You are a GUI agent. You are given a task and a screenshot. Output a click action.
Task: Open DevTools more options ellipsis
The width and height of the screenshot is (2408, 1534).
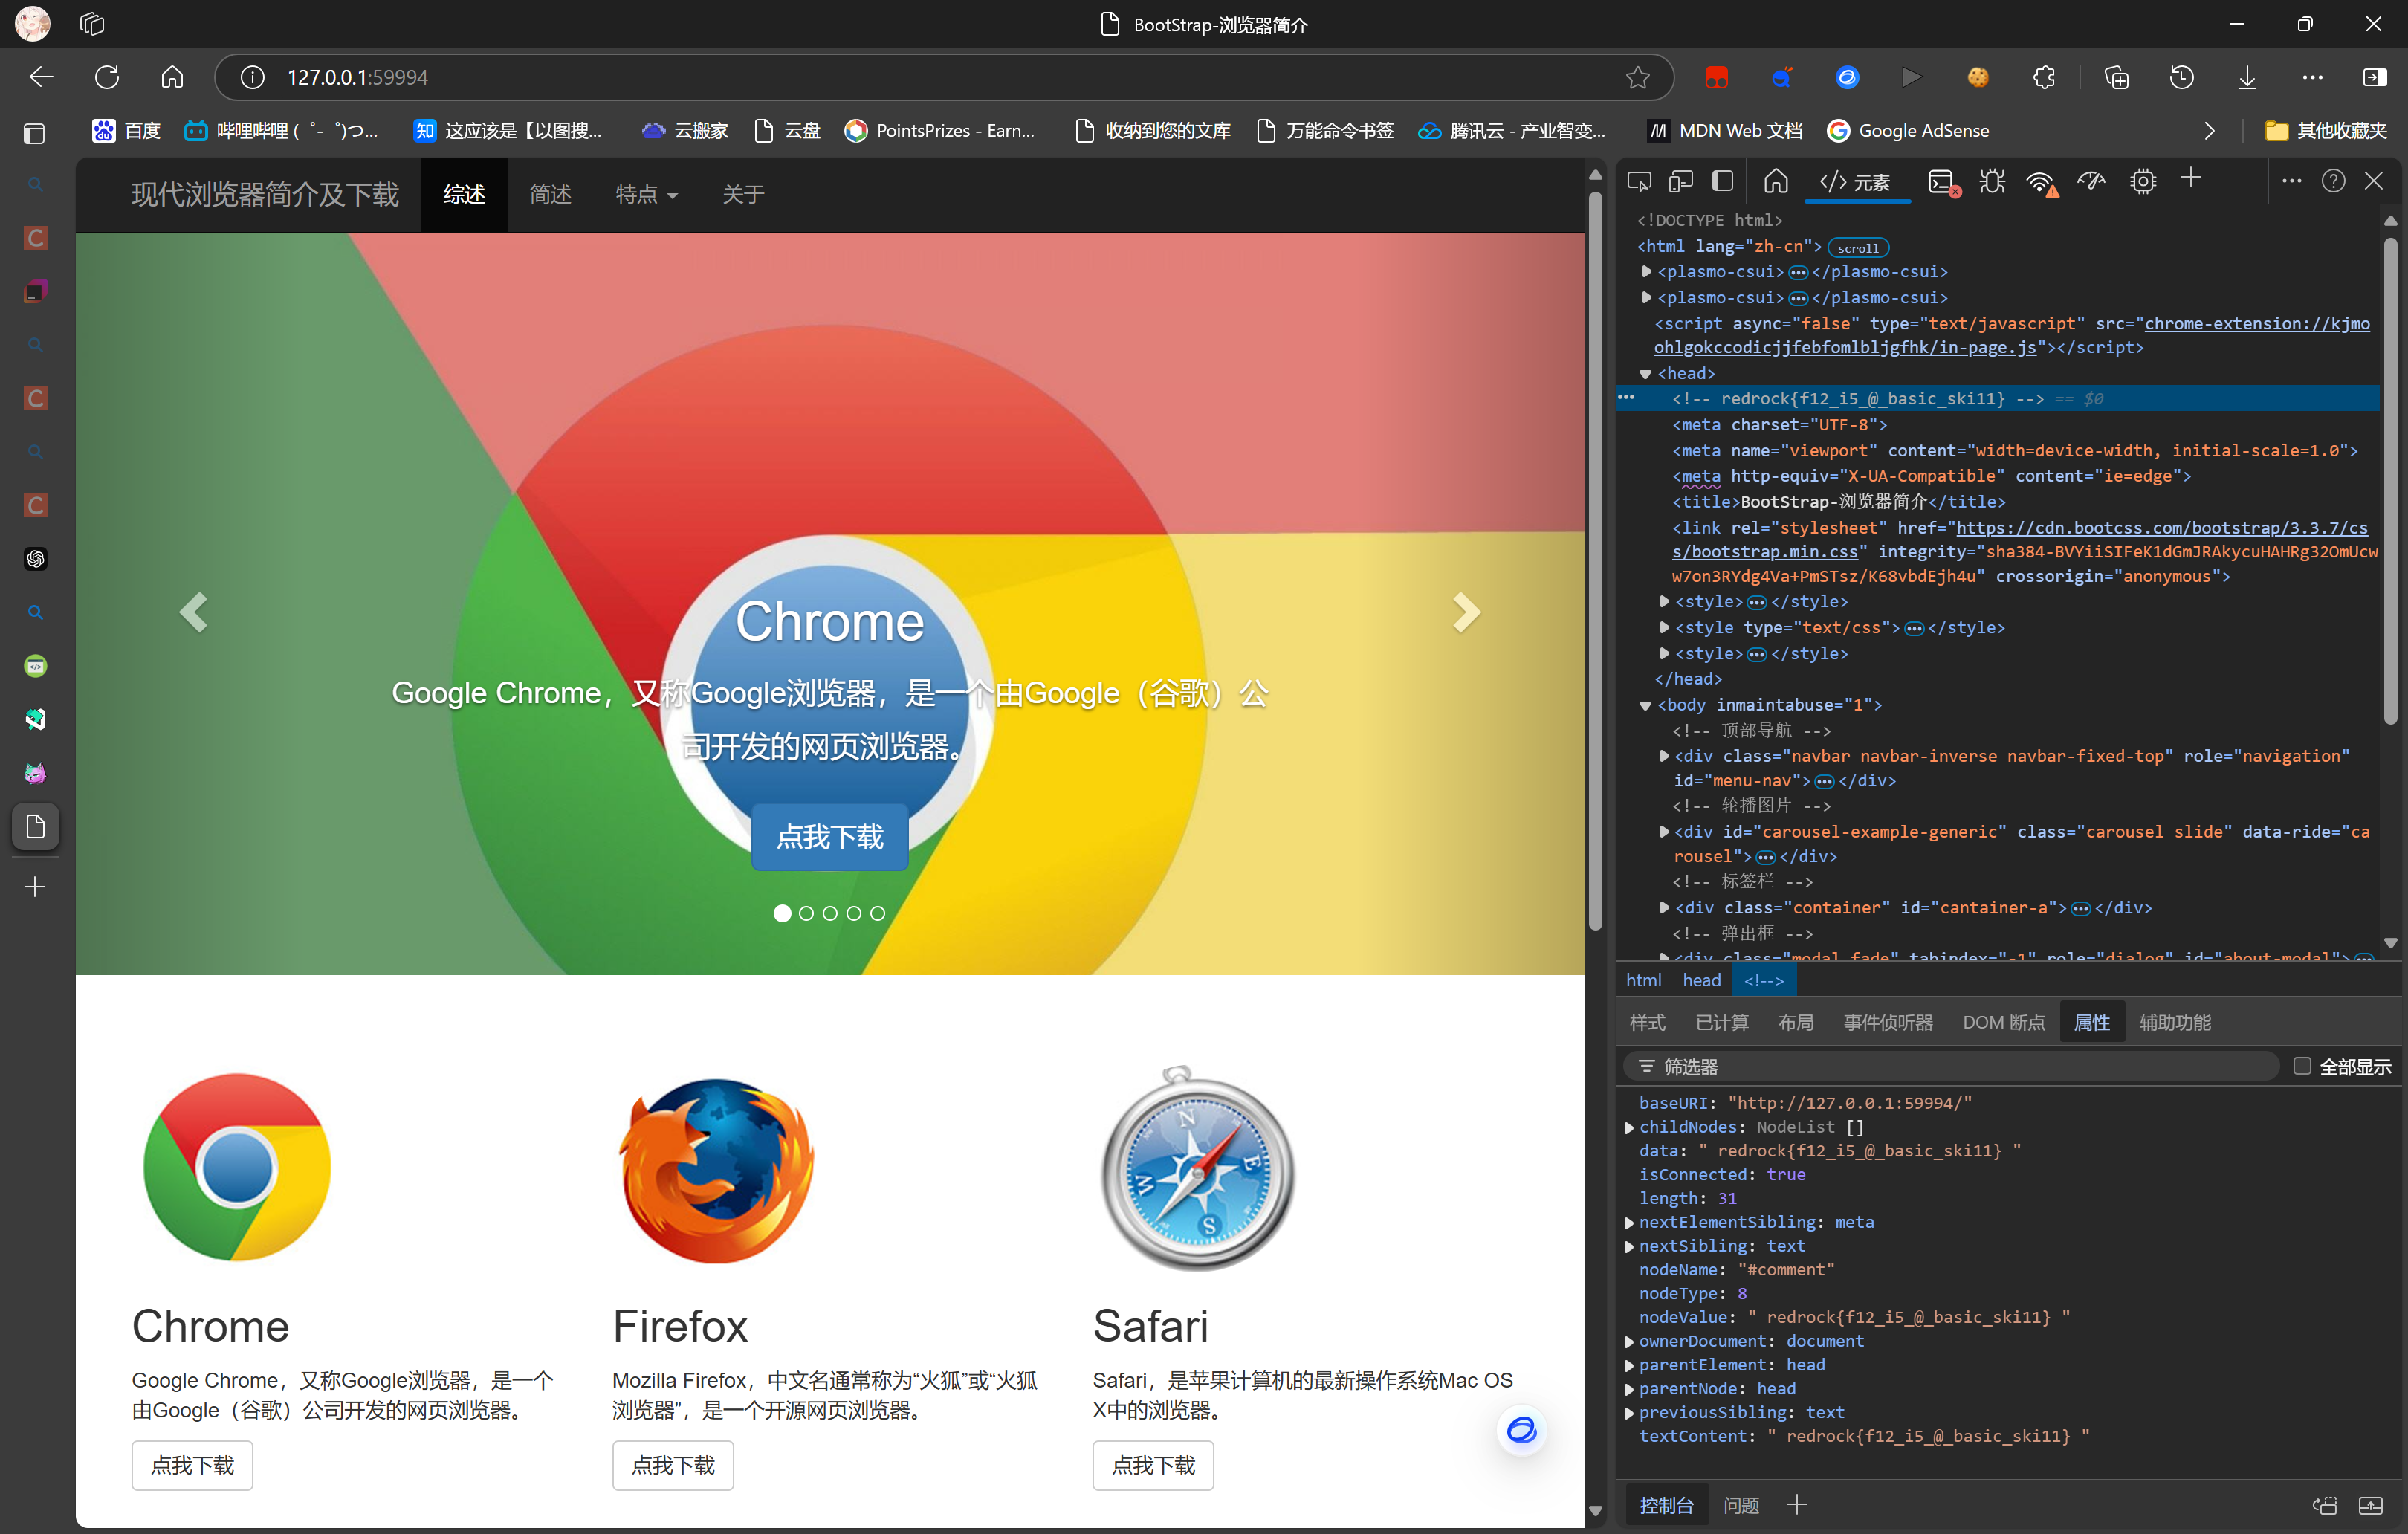[x=2292, y=181]
